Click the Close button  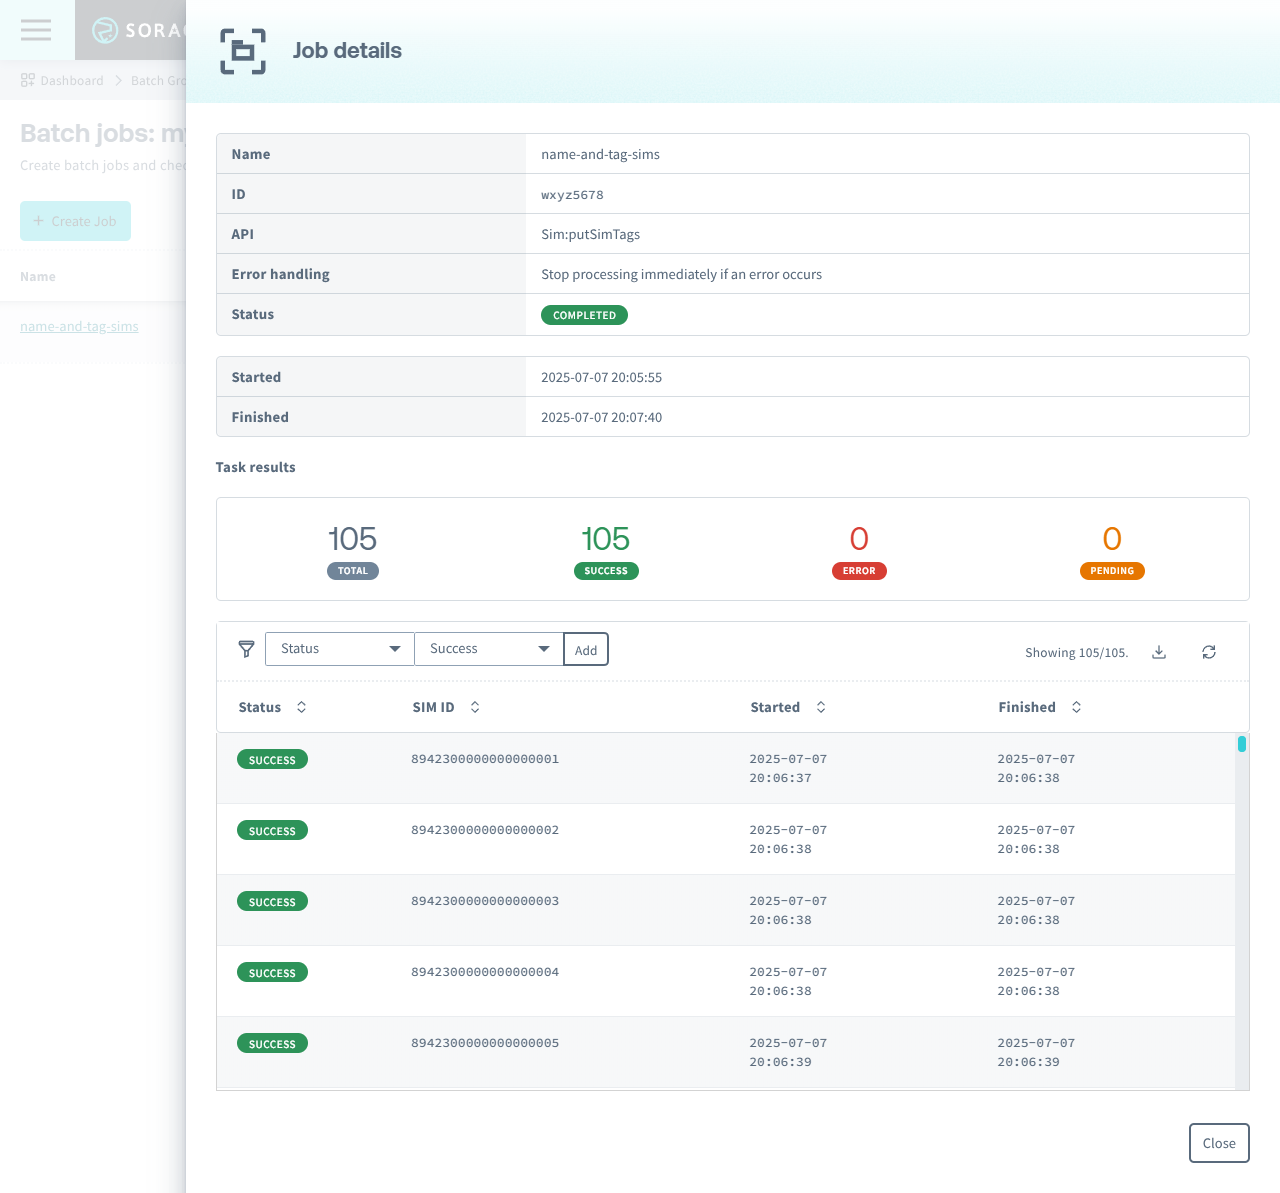click(x=1219, y=1142)
